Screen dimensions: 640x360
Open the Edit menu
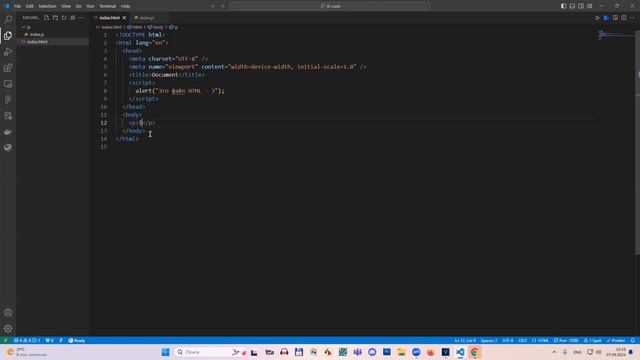[x=29, y=6]
